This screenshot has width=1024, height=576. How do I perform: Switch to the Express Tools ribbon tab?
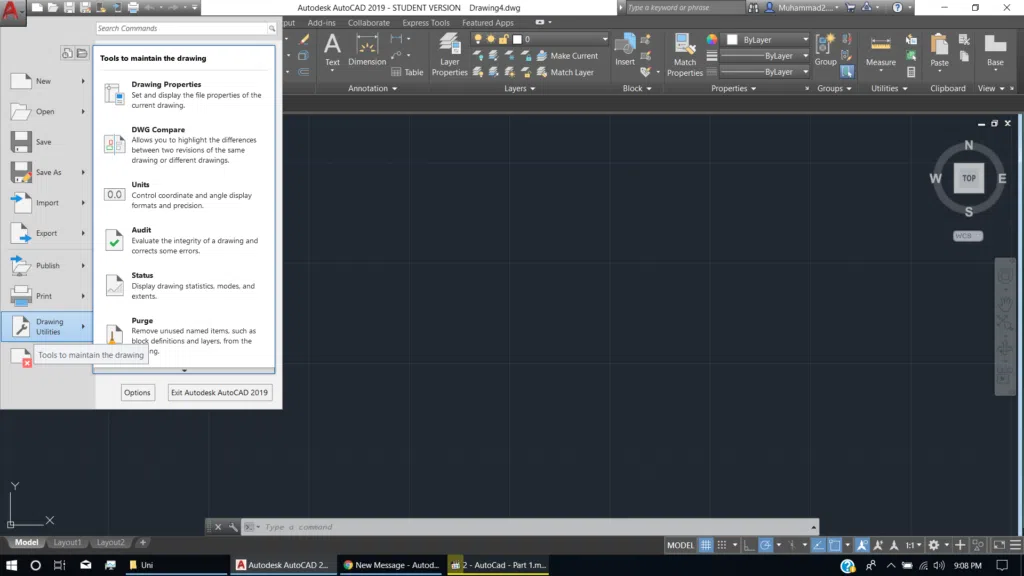tap(426, 22)
